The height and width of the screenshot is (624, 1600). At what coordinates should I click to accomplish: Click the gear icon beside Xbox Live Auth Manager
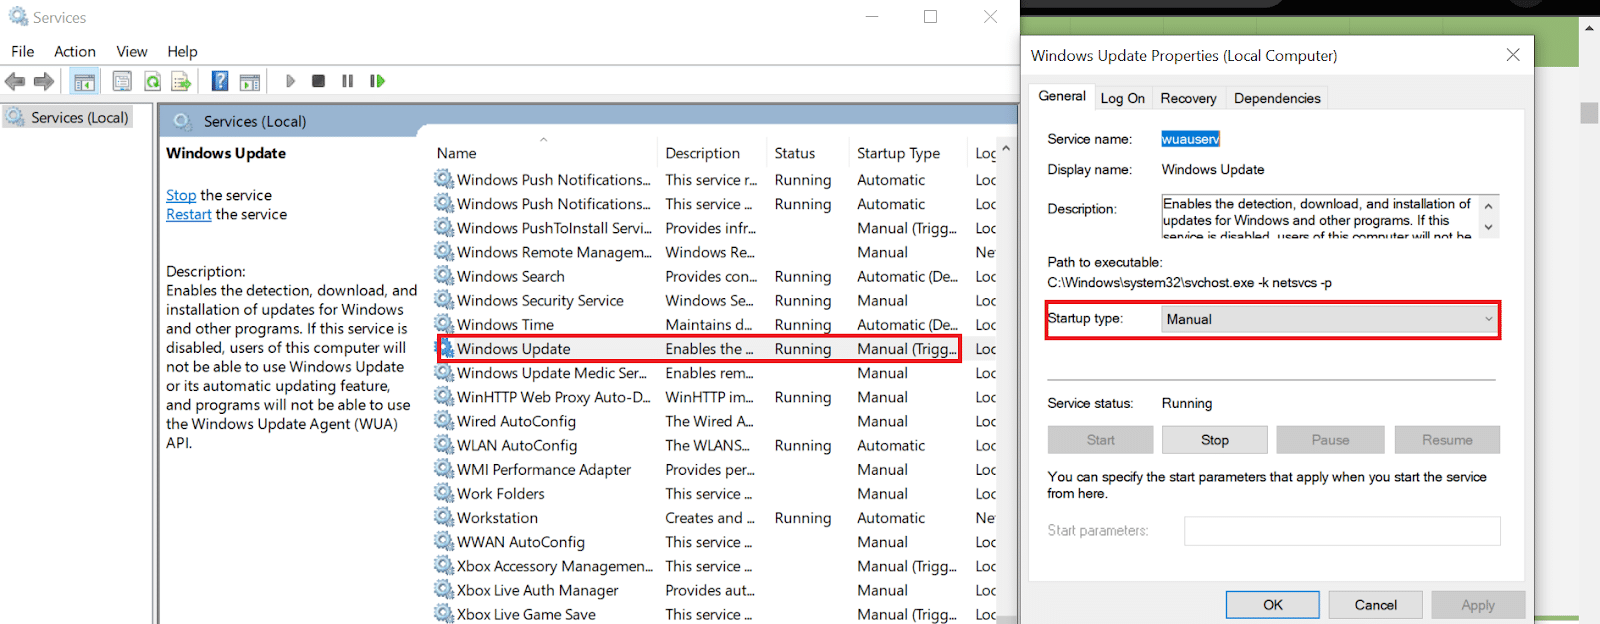tap(444, 590)
